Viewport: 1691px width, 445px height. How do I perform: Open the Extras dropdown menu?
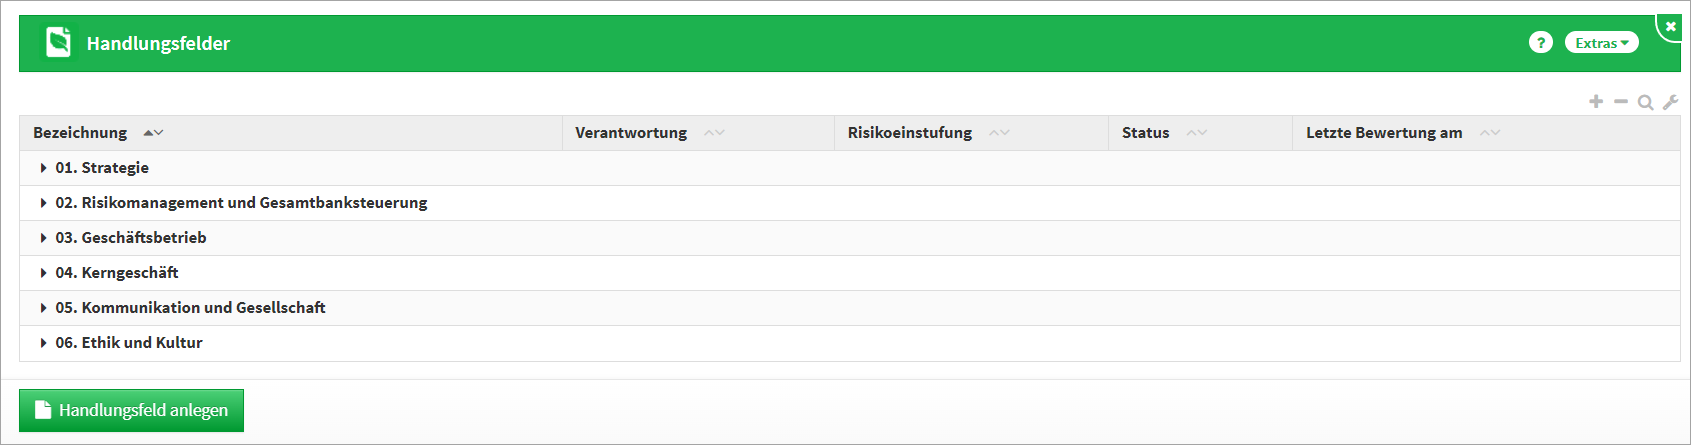(1601, 43)
